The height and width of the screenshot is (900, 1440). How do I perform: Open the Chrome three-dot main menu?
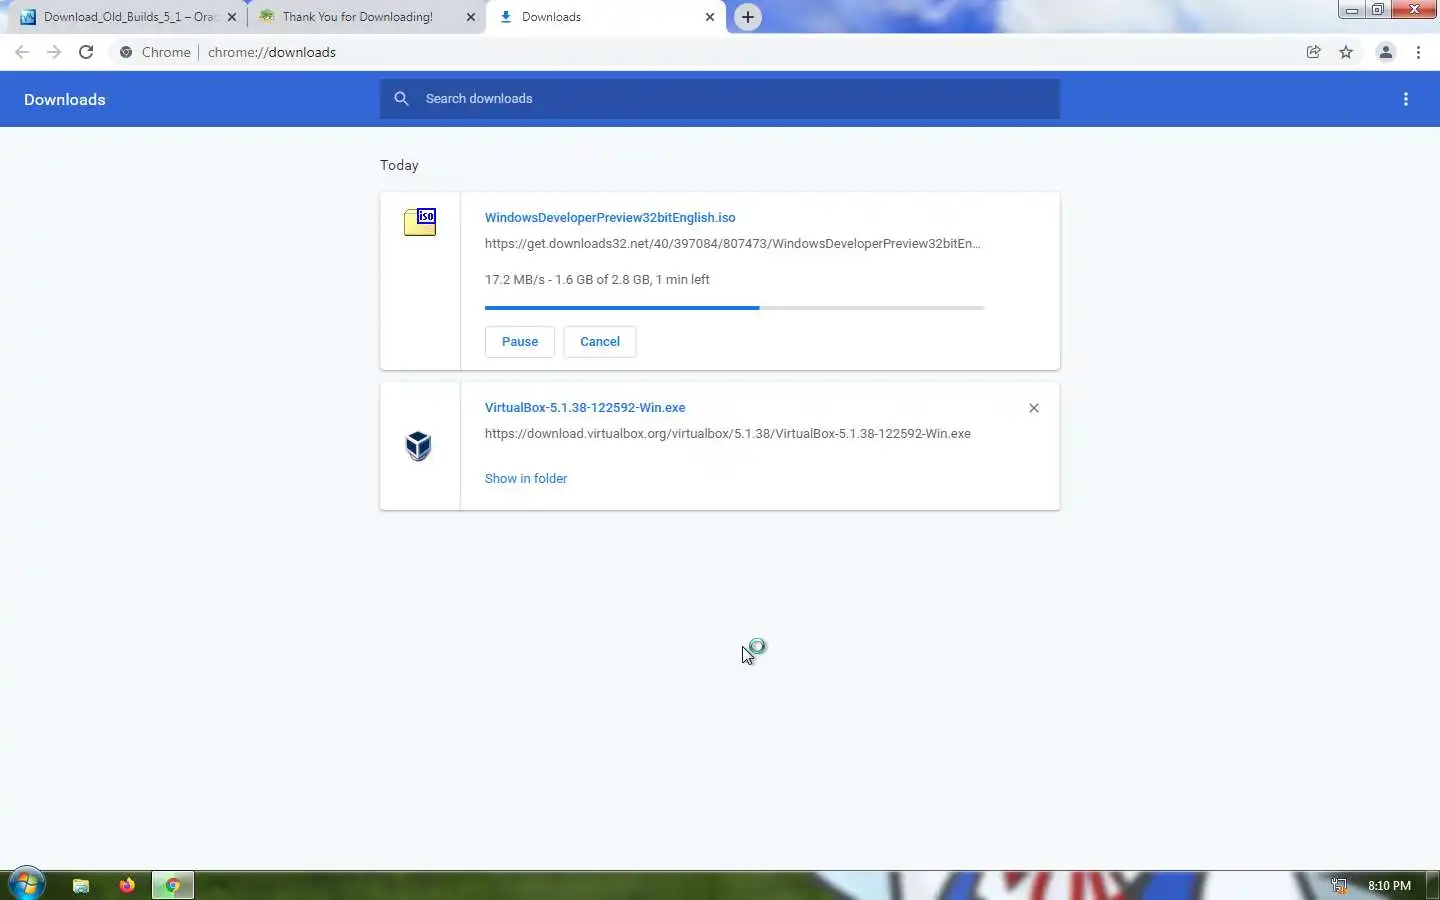coord(1419,52)
